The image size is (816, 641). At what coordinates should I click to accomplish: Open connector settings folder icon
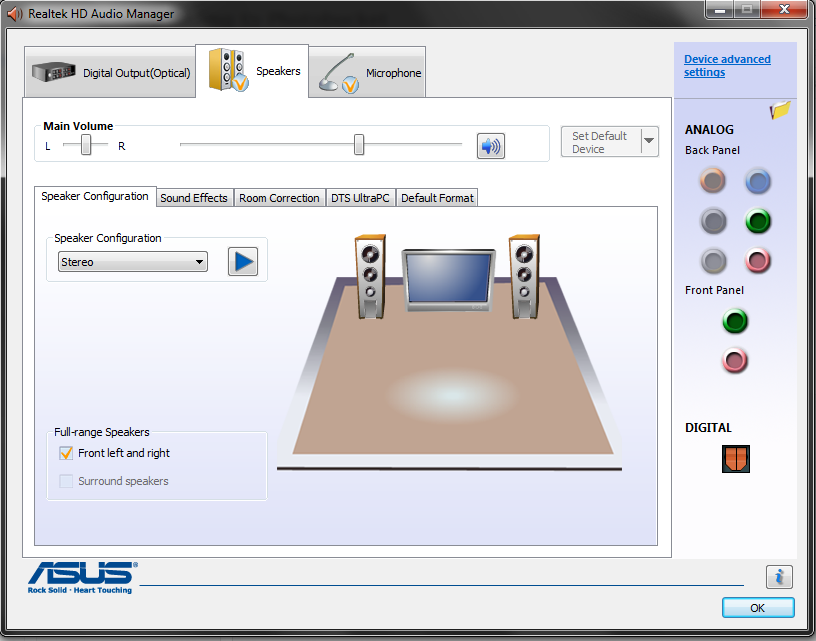[780, 109]
